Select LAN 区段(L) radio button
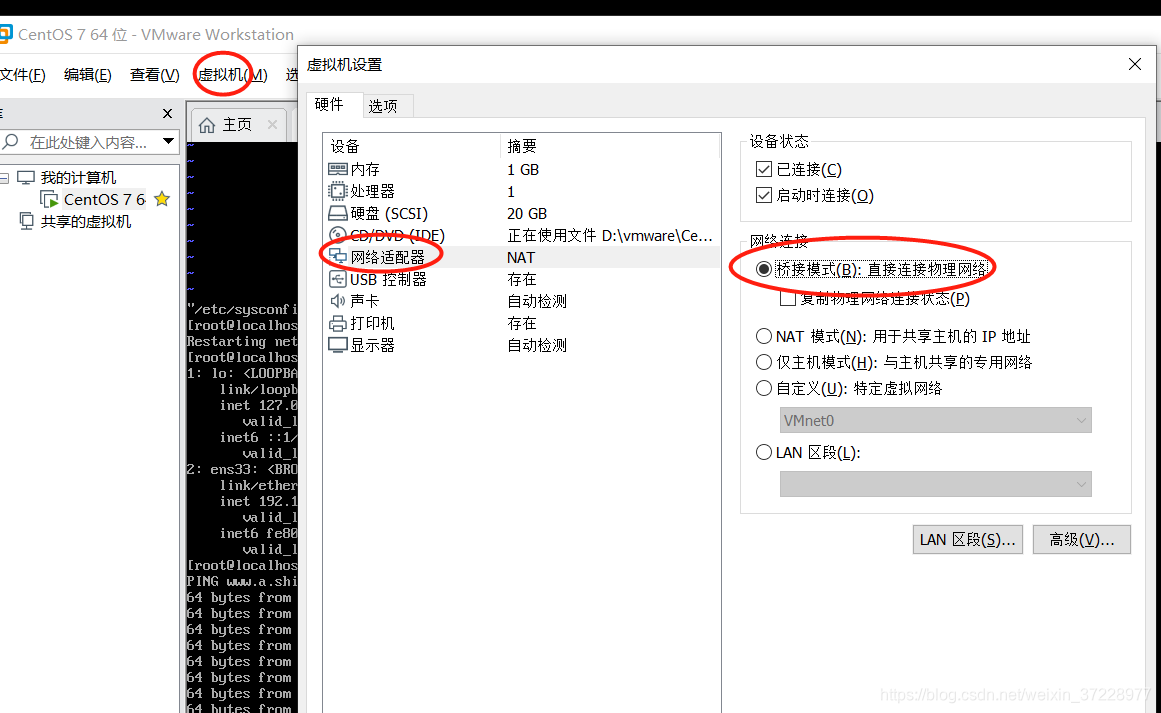Screen dimensions: 1161x713 [x=763, y=452]
